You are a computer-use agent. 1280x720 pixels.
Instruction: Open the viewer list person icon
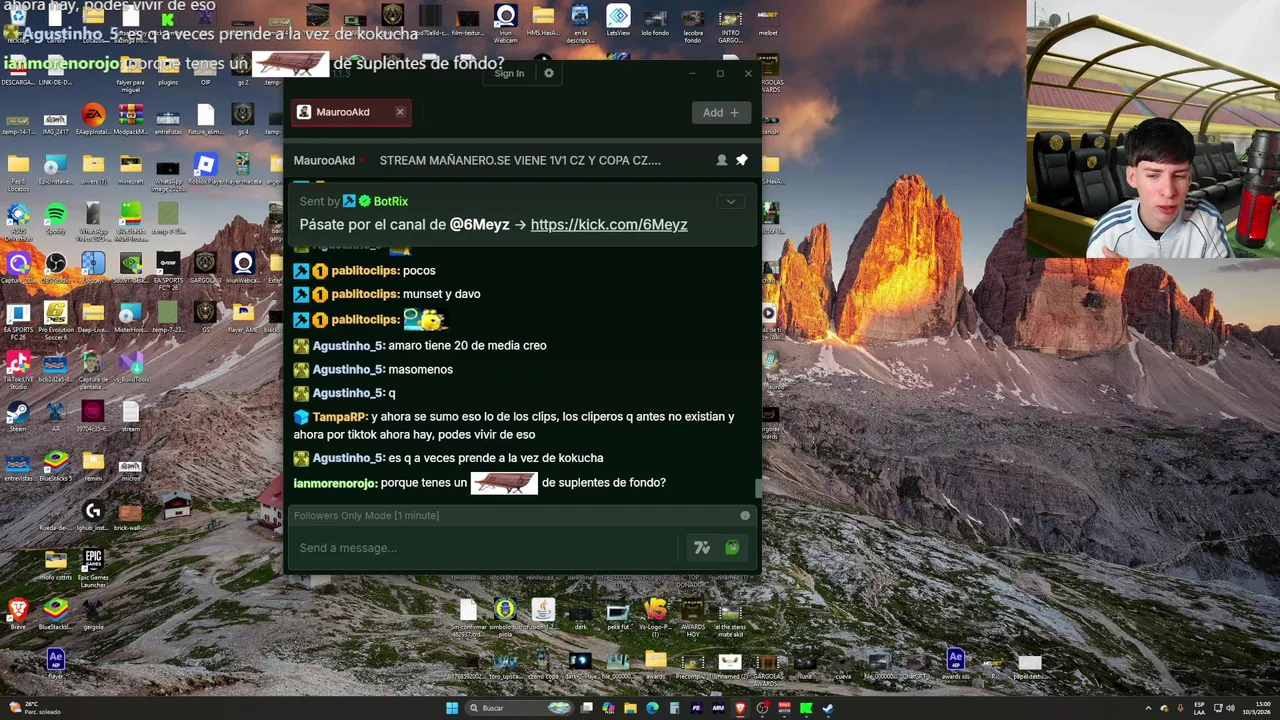[x=721, y=160]
